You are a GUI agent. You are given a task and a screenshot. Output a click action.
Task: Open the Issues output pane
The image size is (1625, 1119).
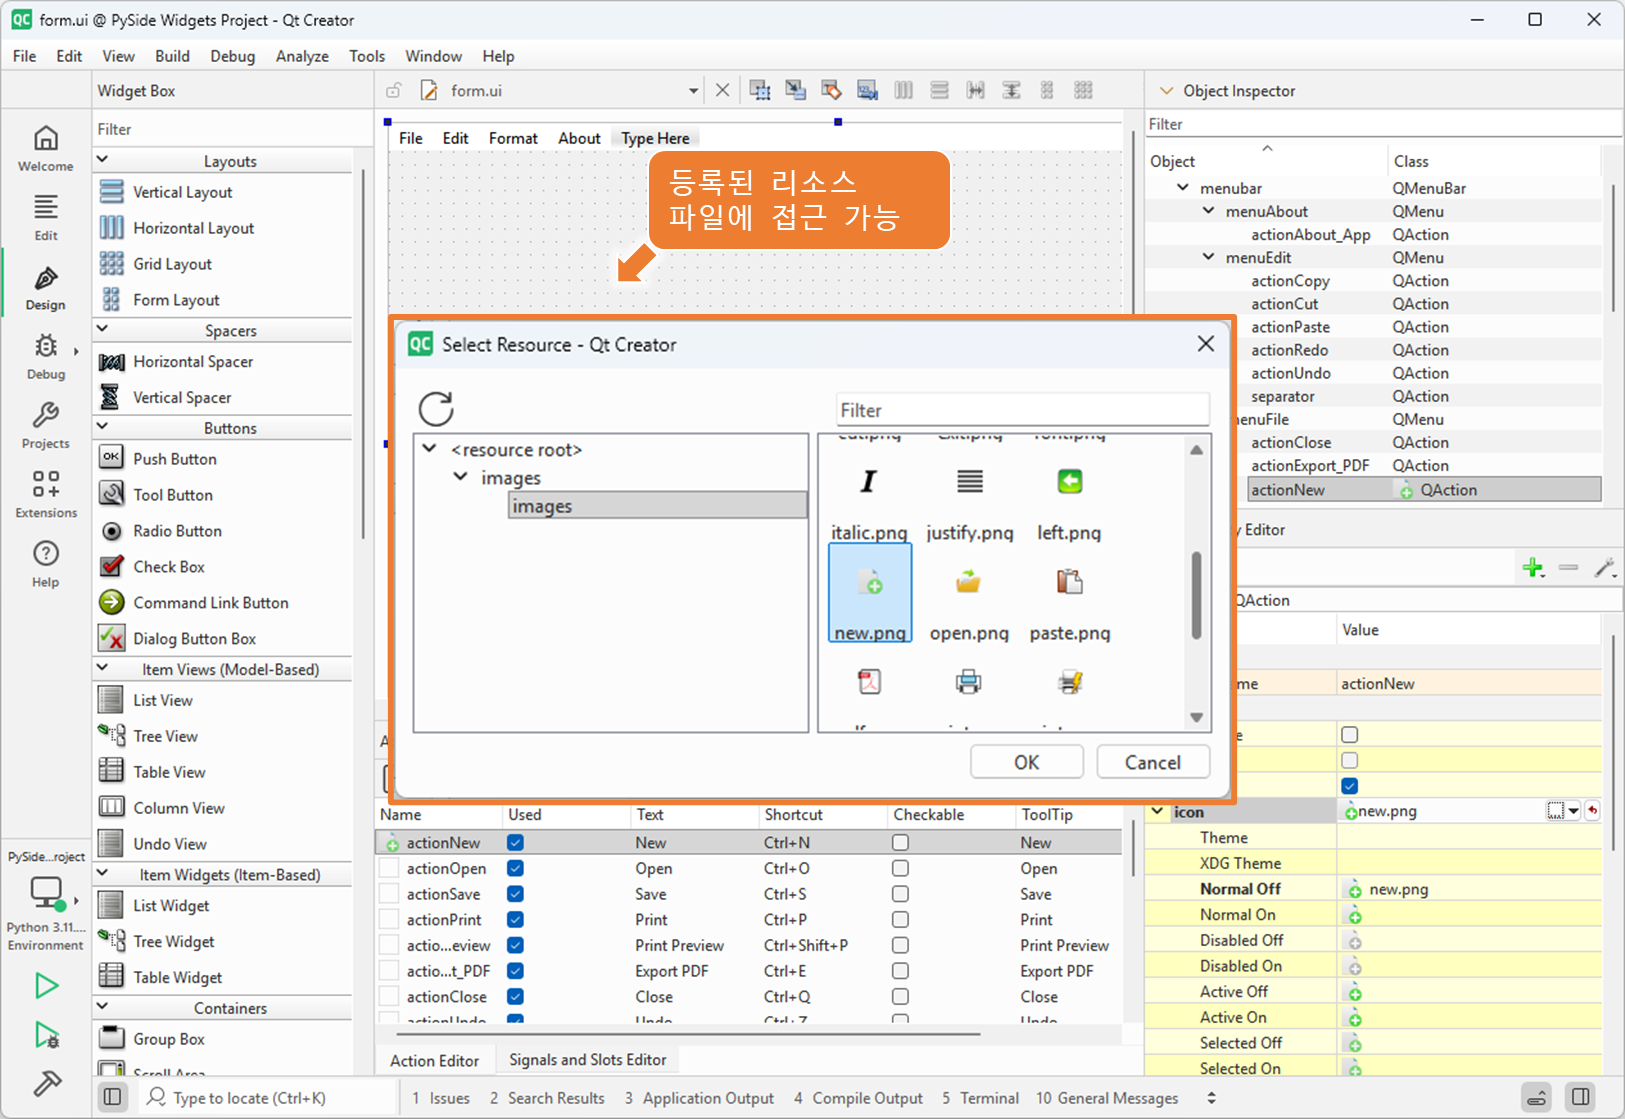click(441, 1098)
